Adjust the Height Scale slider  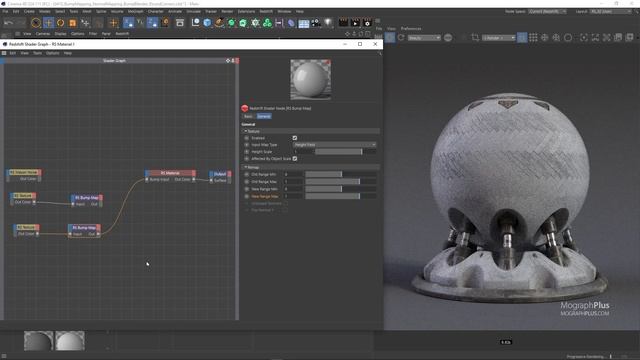pos(345,152)
